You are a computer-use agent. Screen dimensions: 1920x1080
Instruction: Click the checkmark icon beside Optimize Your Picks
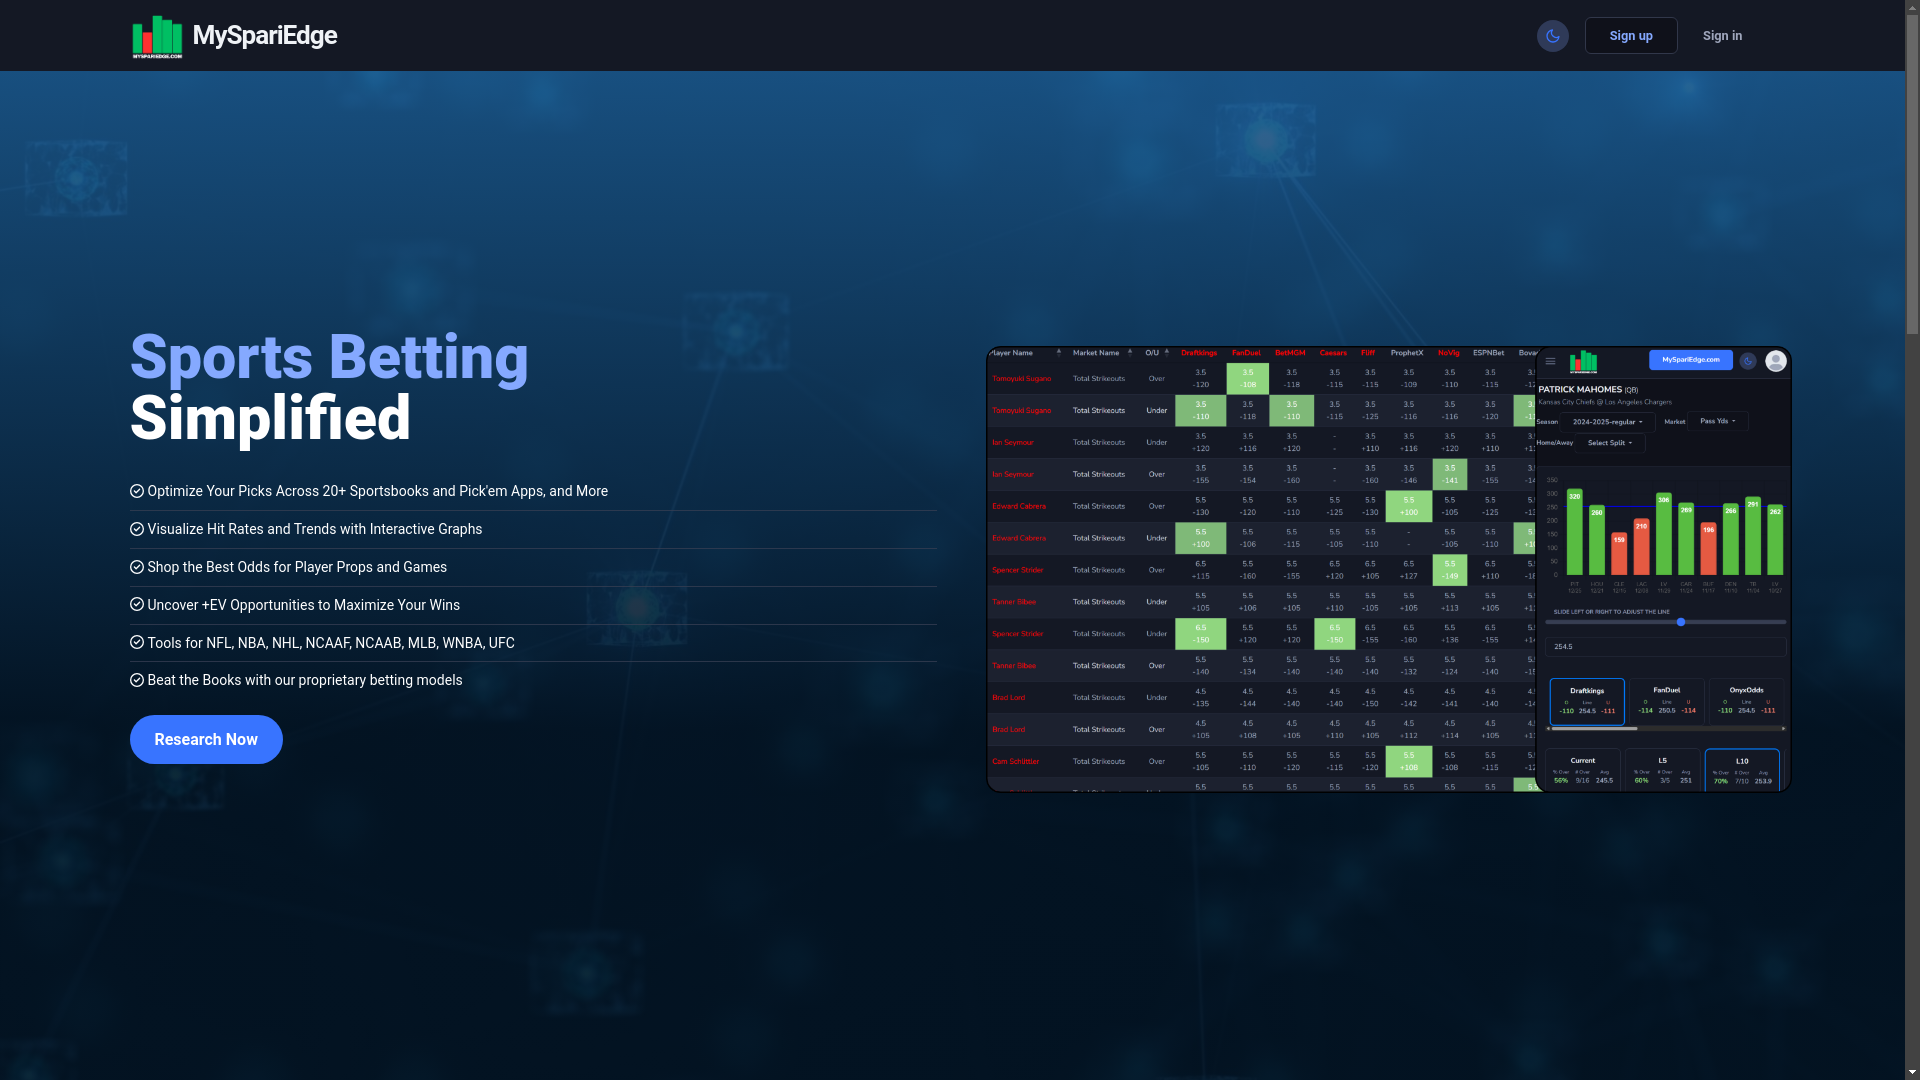pyautogui.click(x=137, y=491)
